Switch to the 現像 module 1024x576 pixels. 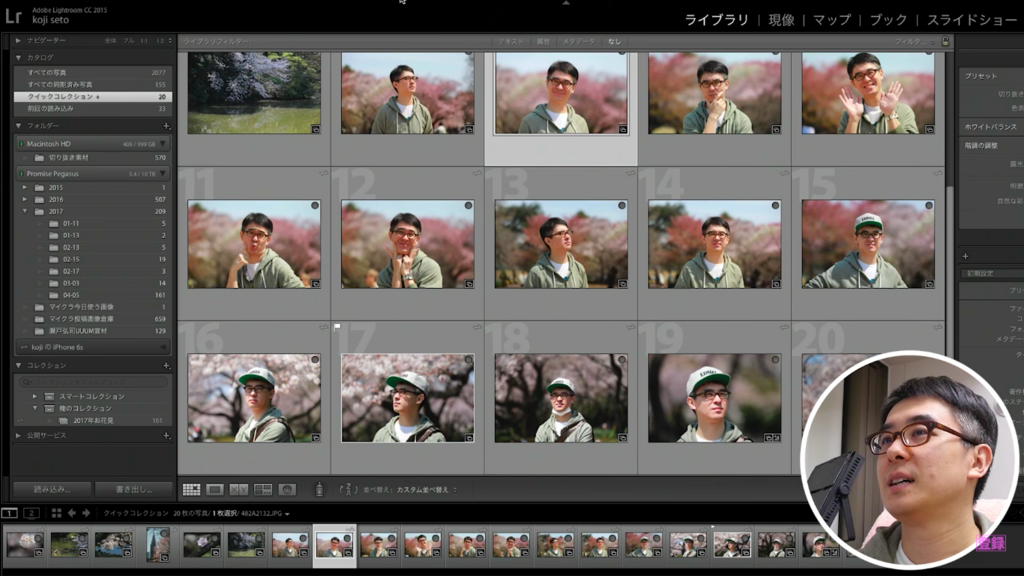tap(781, 20)
